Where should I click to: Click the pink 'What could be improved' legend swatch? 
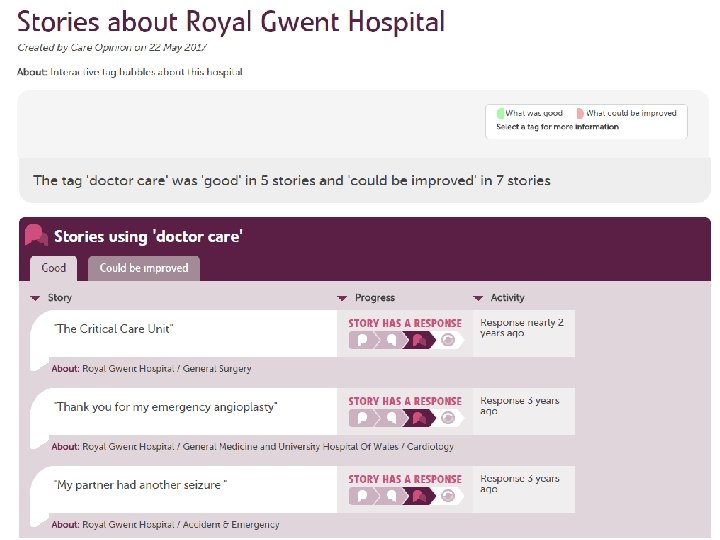coord(580,114)
